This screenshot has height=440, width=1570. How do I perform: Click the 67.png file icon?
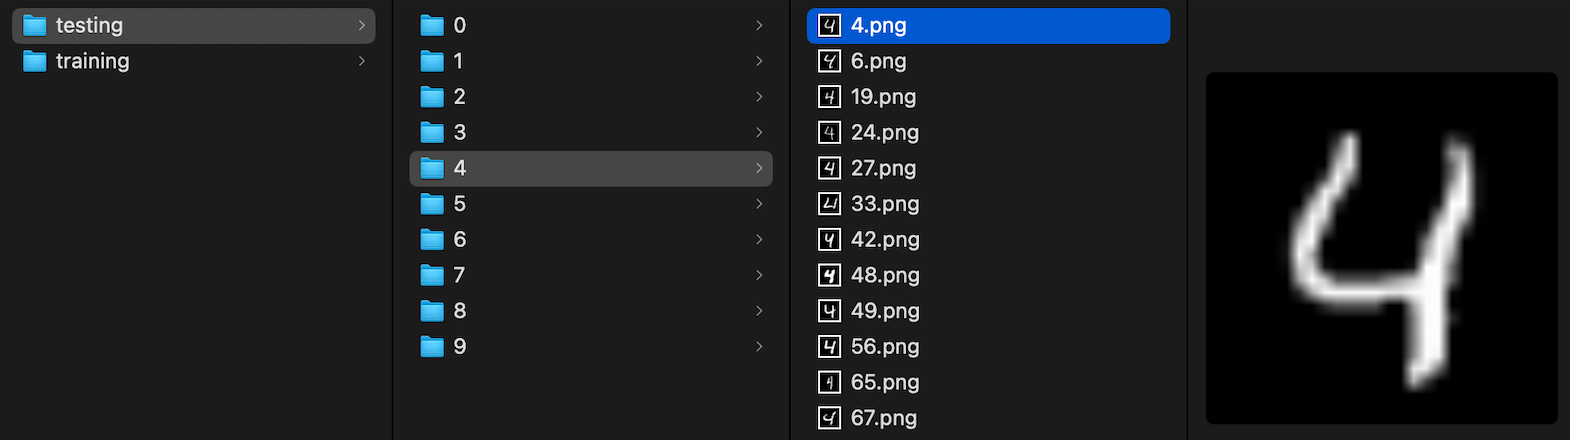[829, 418]
